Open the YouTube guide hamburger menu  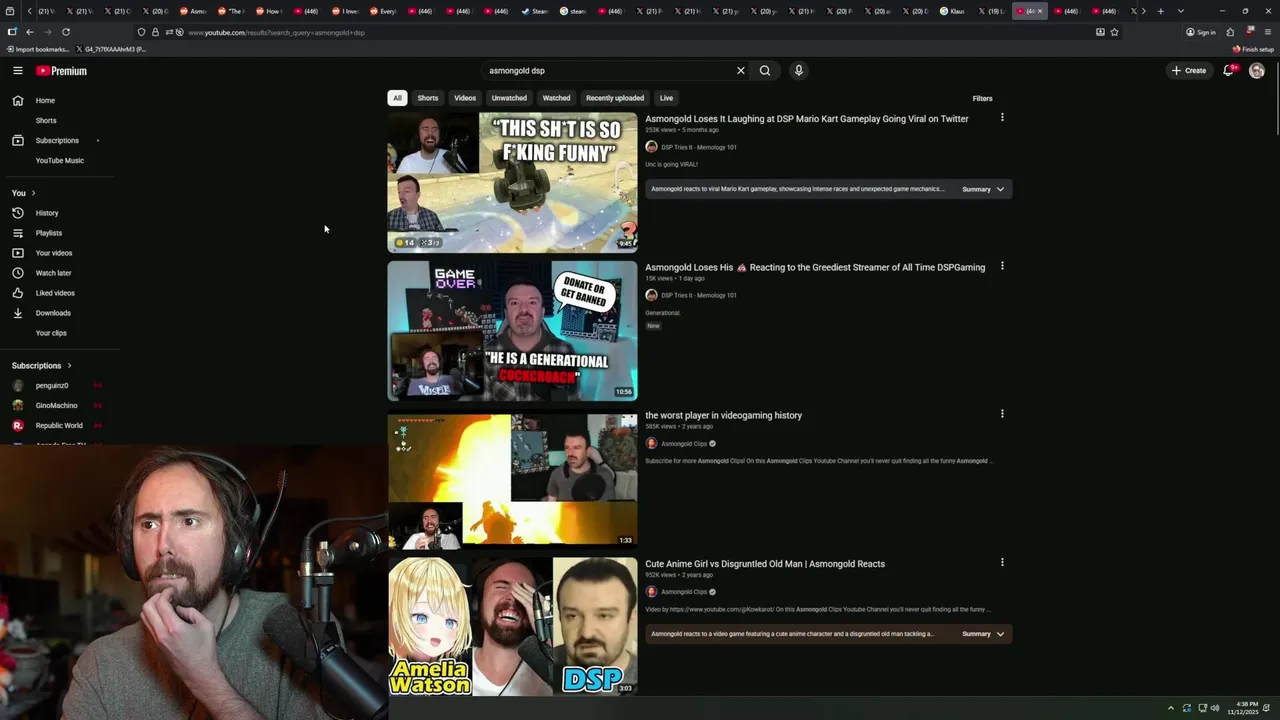coord(17,71)
